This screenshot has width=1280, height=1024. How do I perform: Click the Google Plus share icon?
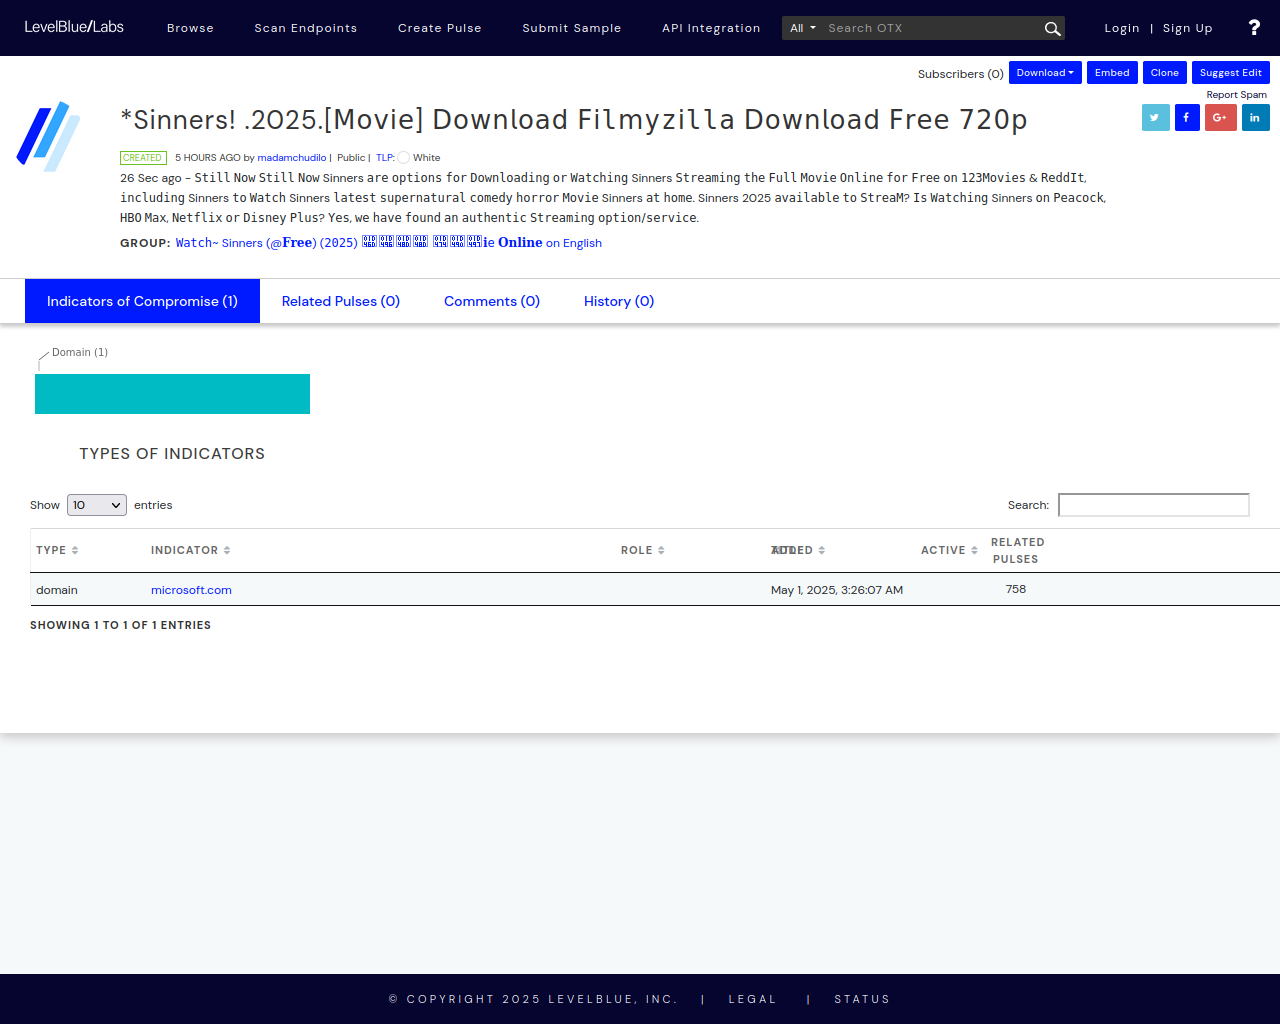point(1220,118)
